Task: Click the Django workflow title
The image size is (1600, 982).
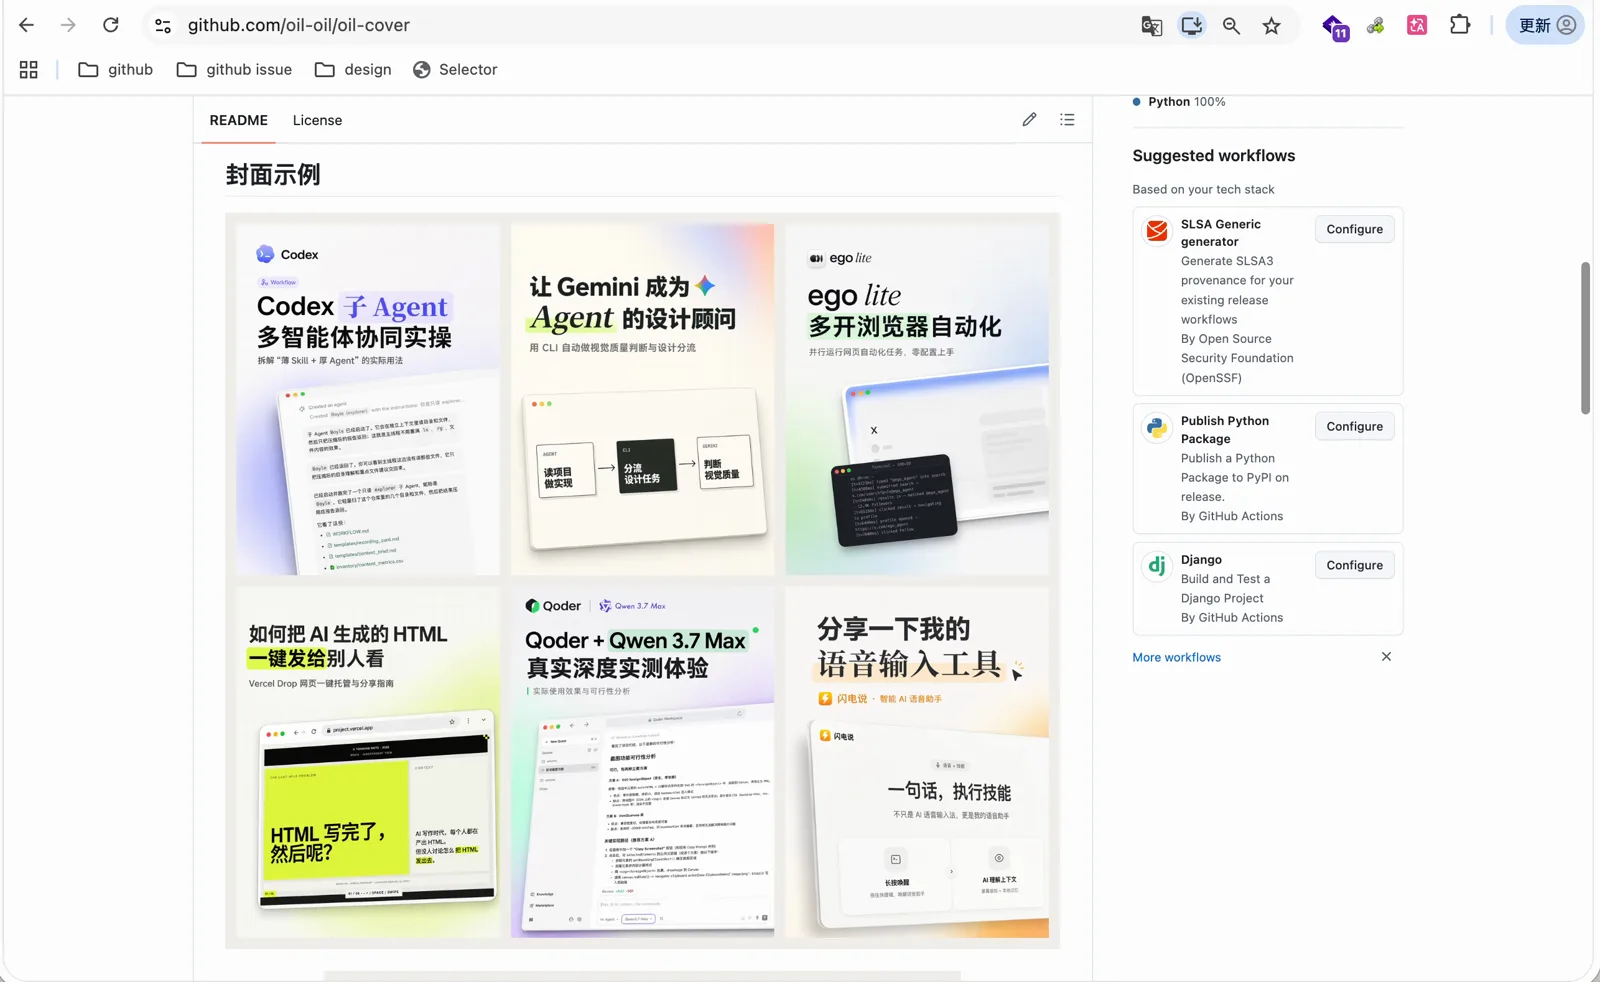Action: (x=1201, y=560)
